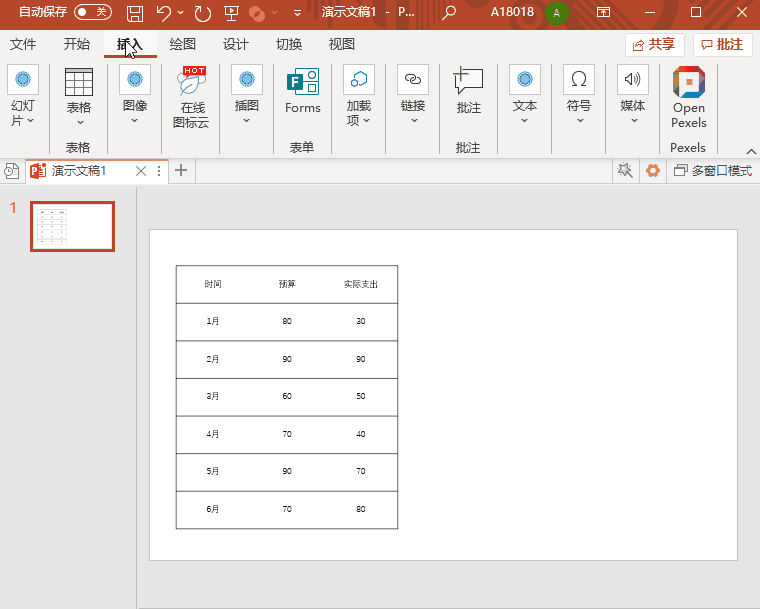The height and width of the screenshot is (609, 760).
Task: Click the start-from-beginning slideshow icon
Action: (231, 13)
